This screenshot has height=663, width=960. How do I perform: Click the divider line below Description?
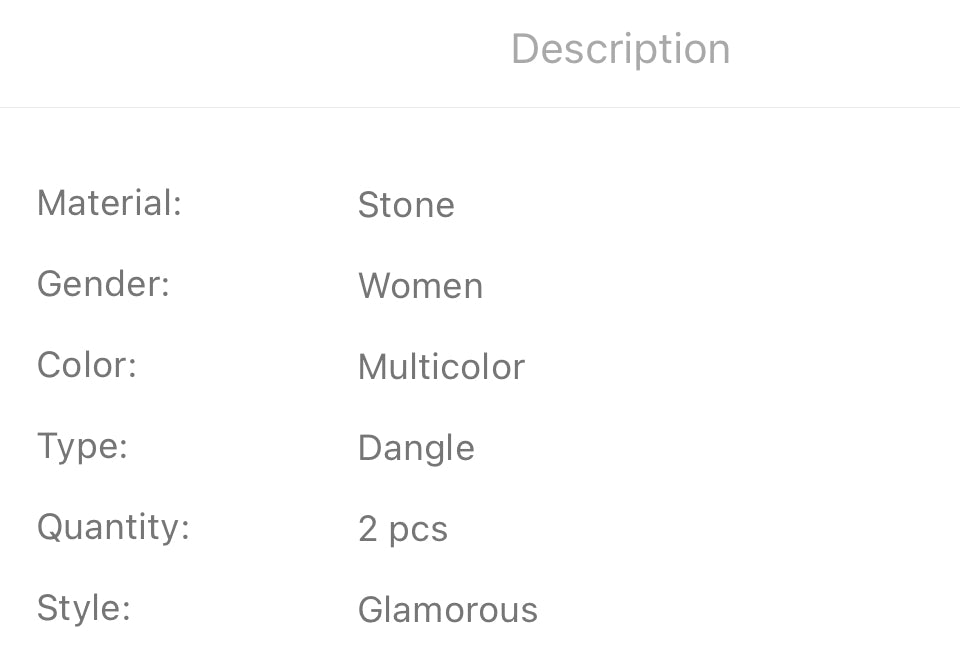(x=480, y=108)
